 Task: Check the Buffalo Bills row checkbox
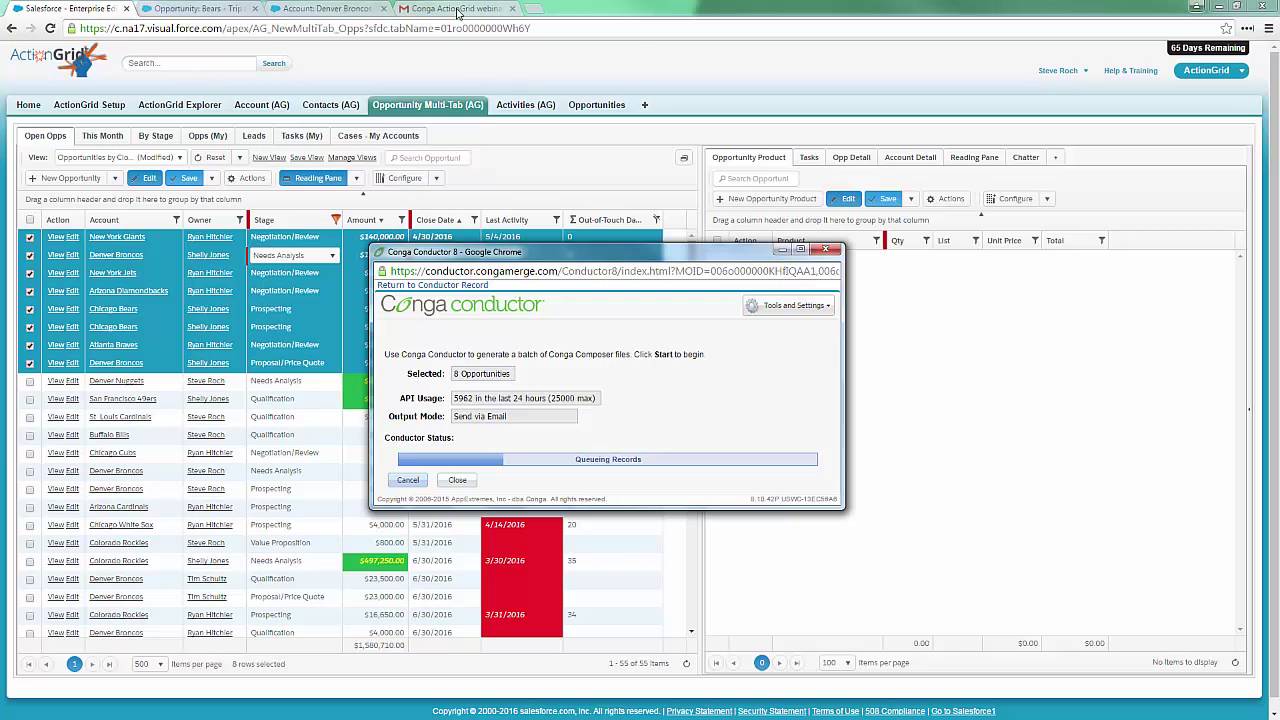point(30,435)
